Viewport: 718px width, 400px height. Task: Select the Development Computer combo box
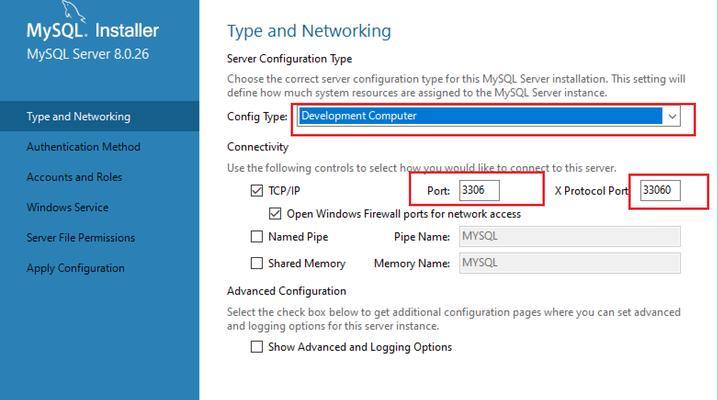click(489, 116)
